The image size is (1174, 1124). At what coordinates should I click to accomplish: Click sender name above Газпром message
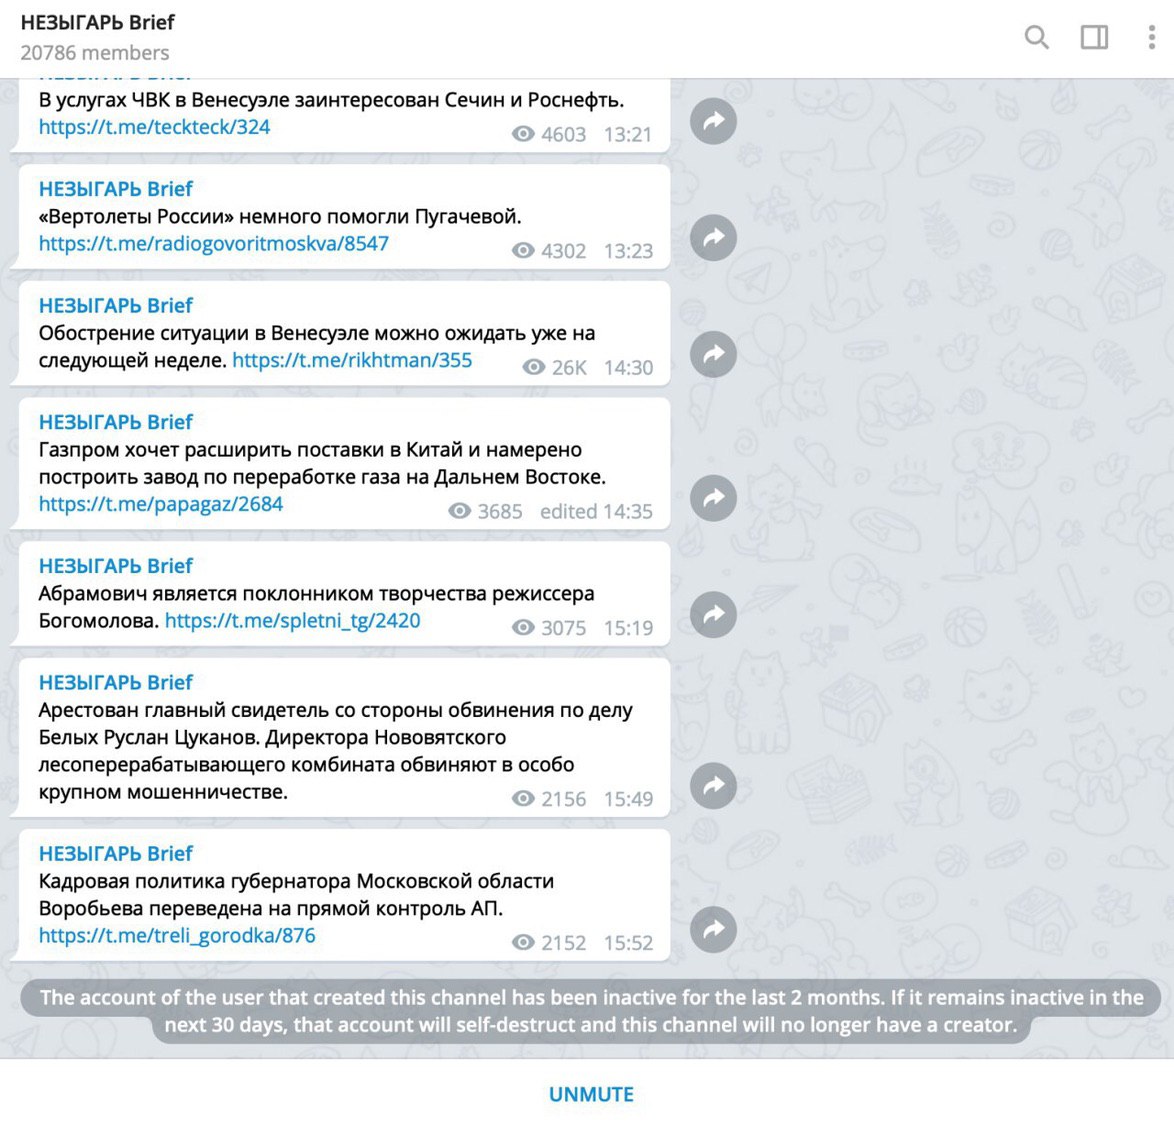point(115,422)
